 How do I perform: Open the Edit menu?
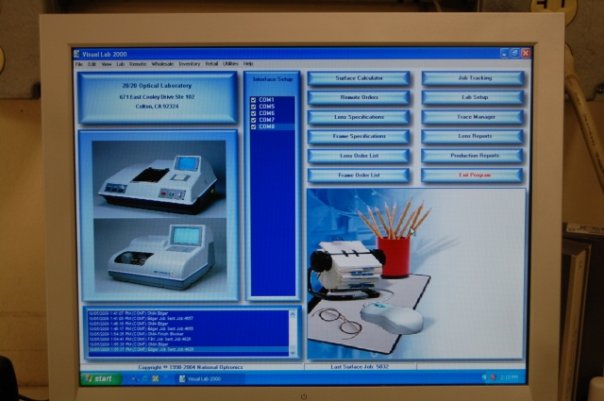click(x=92, y=64)
